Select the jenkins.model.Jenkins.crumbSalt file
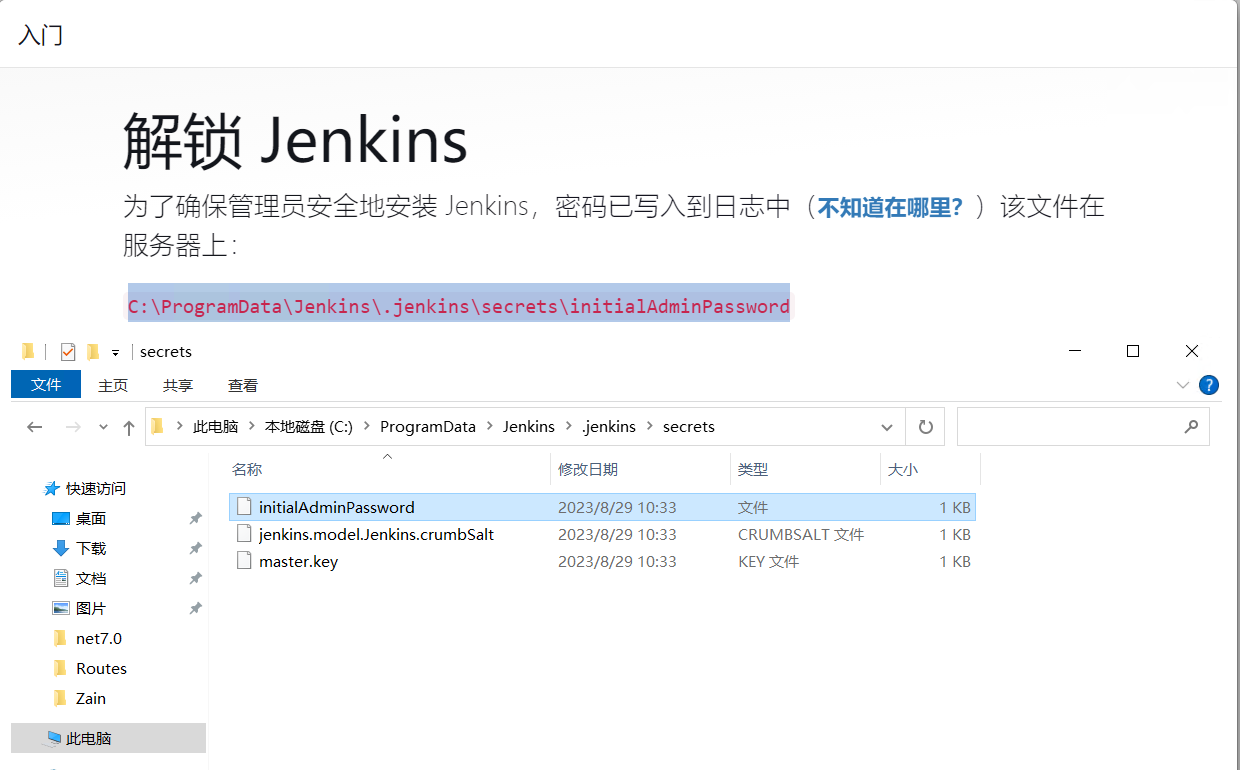This screenshot has width=1240, height=770. tap(602, 534)
